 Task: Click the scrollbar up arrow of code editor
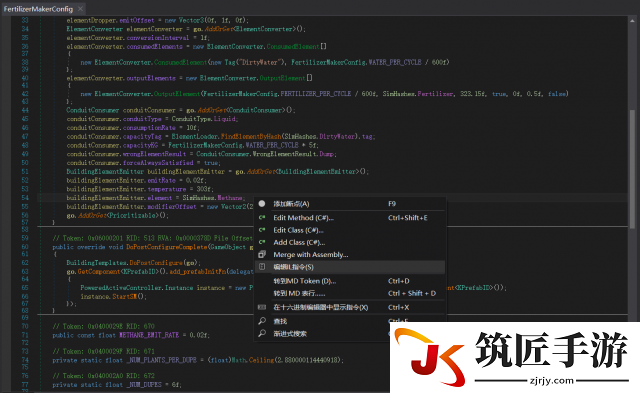click(632, 20)
